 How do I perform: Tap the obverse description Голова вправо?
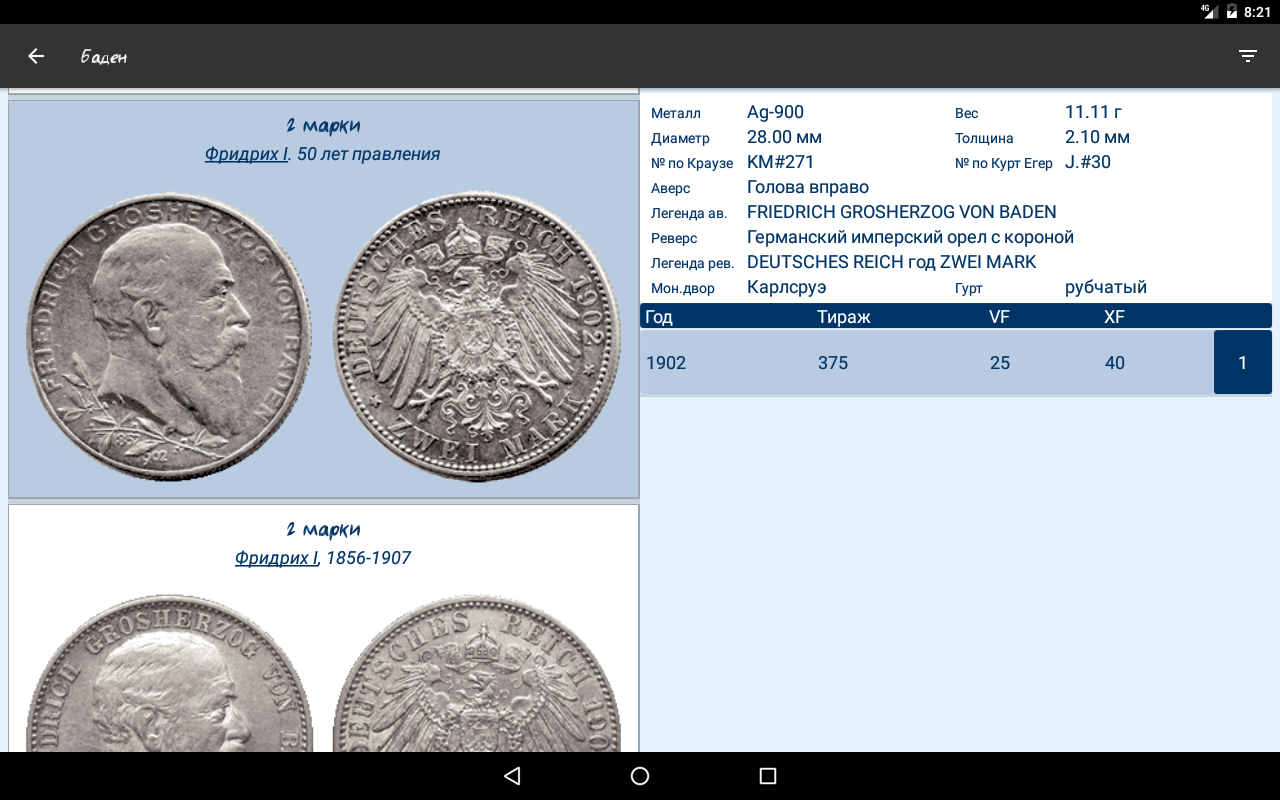click(x=808, y=187)
